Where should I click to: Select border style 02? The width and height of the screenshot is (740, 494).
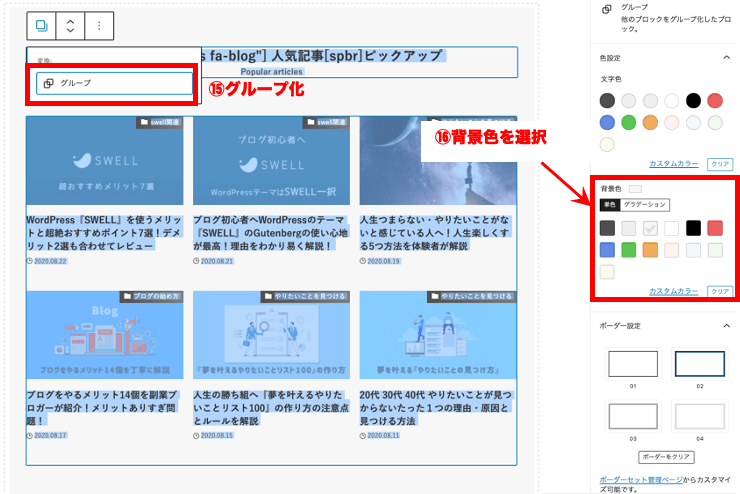[x=699, y=364]
